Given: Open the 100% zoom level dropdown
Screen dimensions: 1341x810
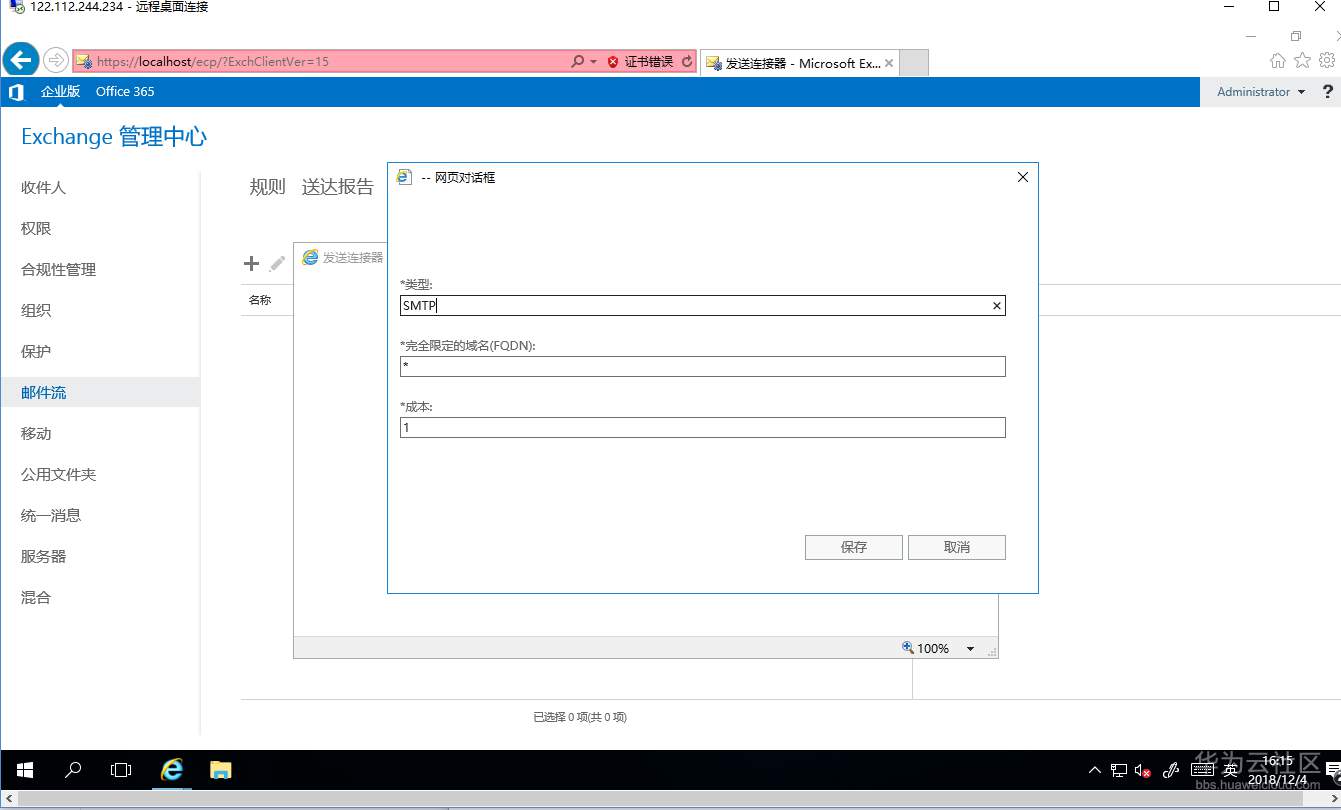Looking at the screenshot, I should coord(969,647).
